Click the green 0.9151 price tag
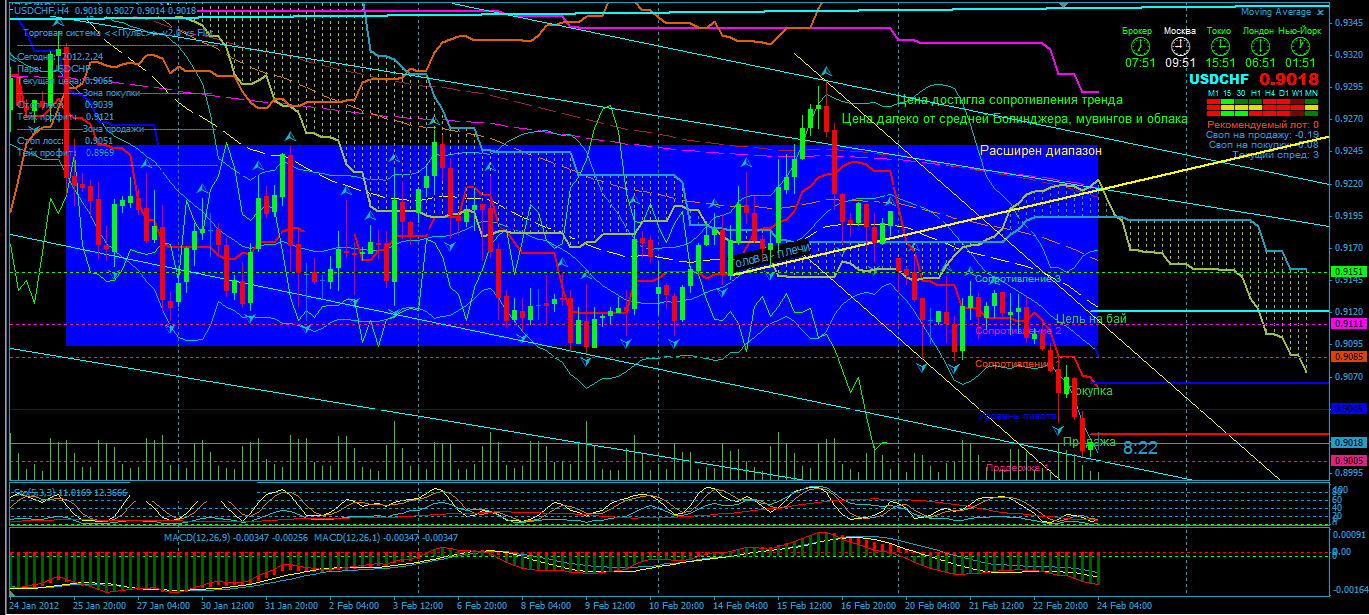Viewport: 1369px width, 615px height. point(1349,272)
